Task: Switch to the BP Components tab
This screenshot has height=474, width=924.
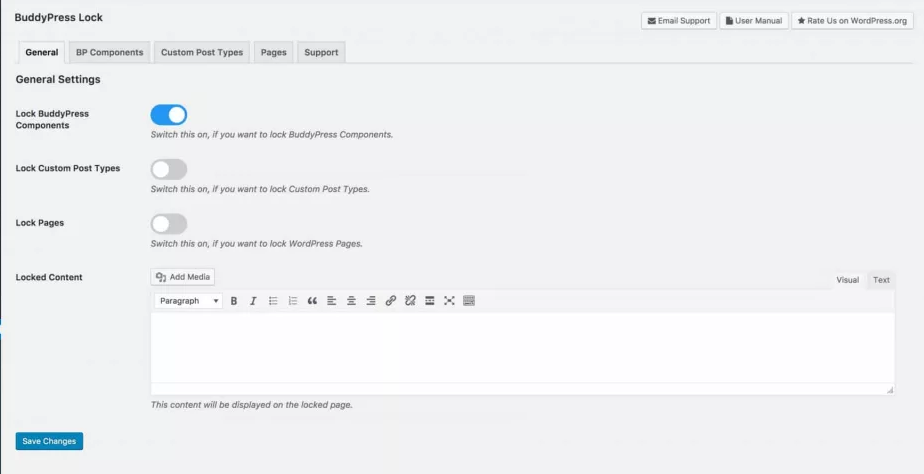Action: pyautogui.click(x=109, y=52)
